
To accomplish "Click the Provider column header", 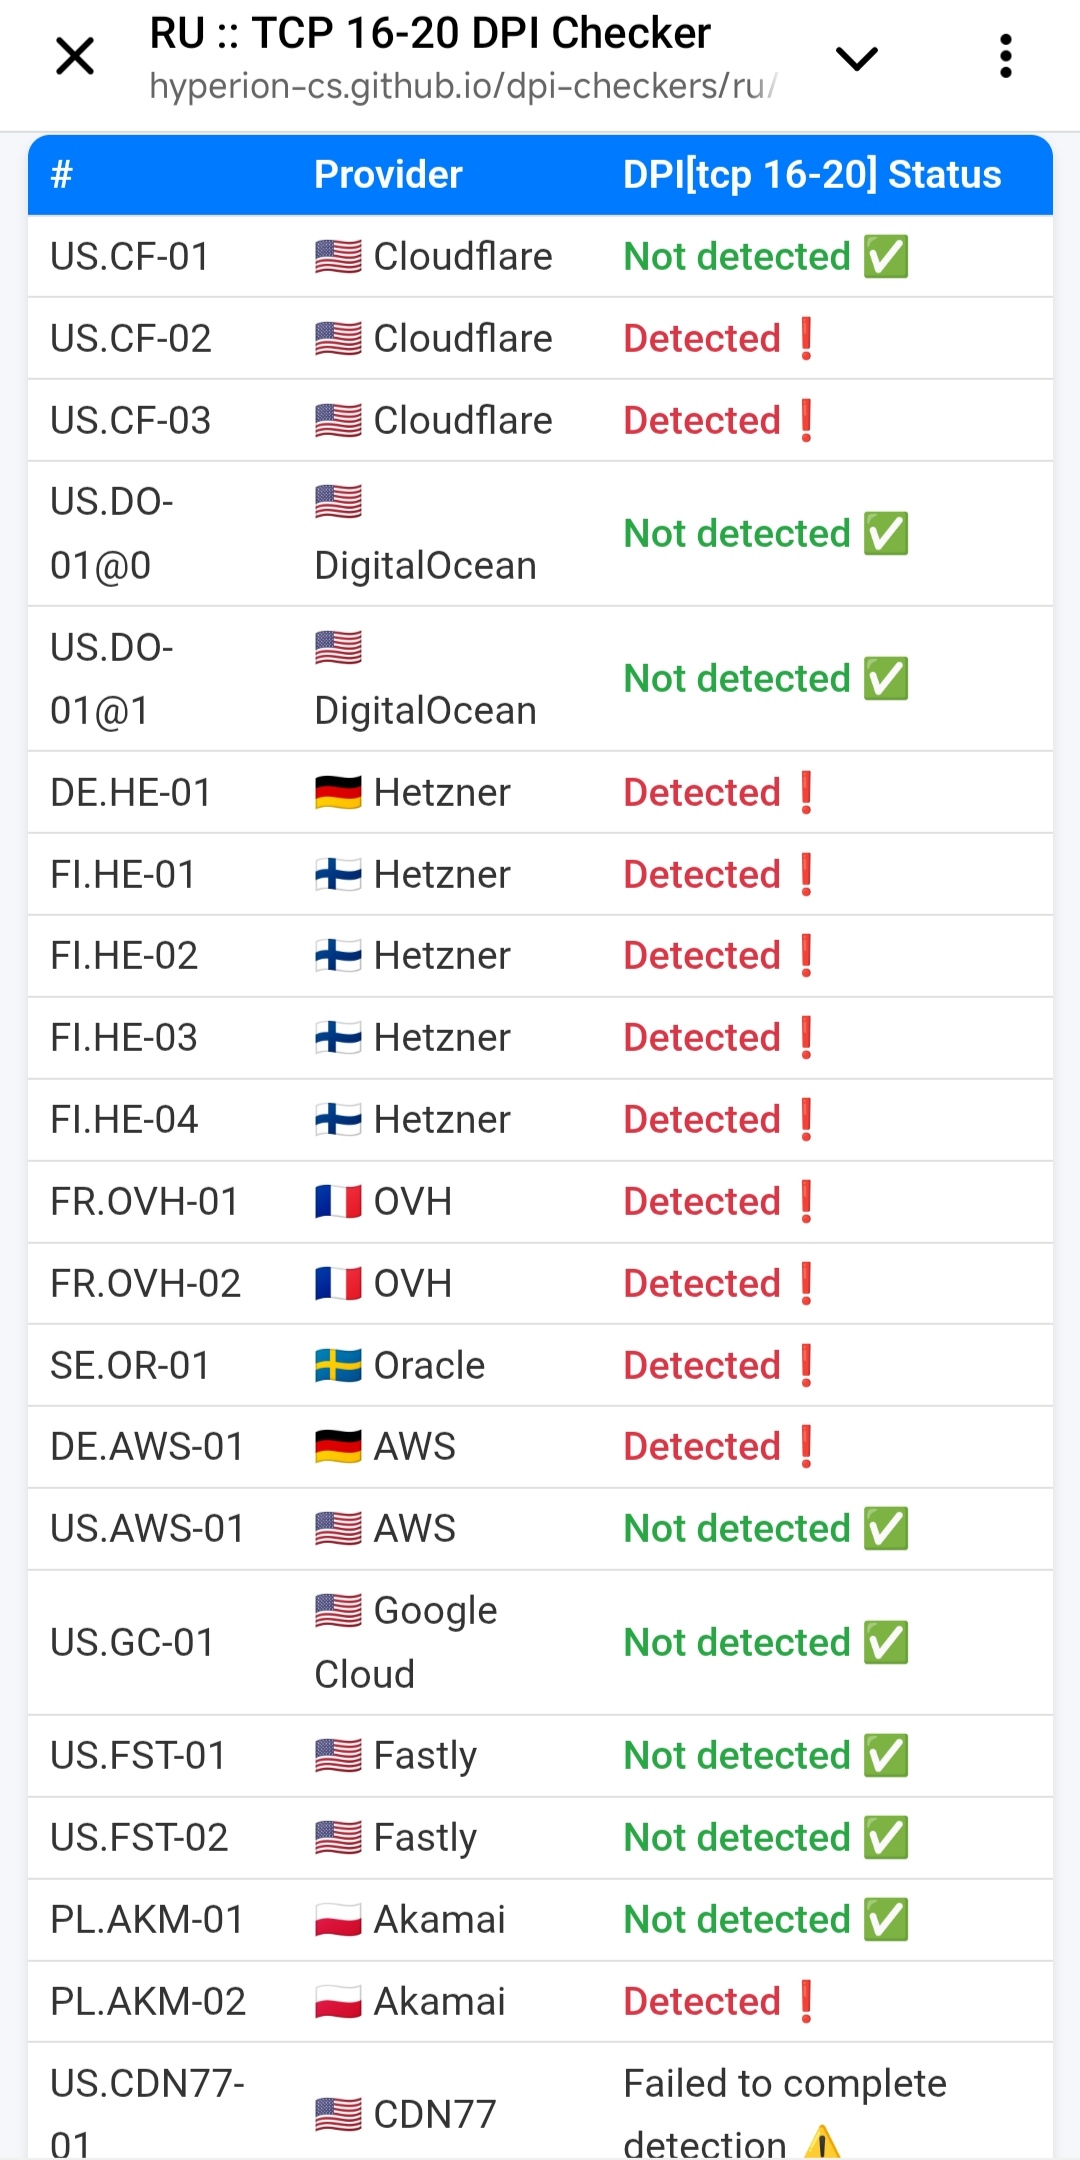I will point(388,175).
